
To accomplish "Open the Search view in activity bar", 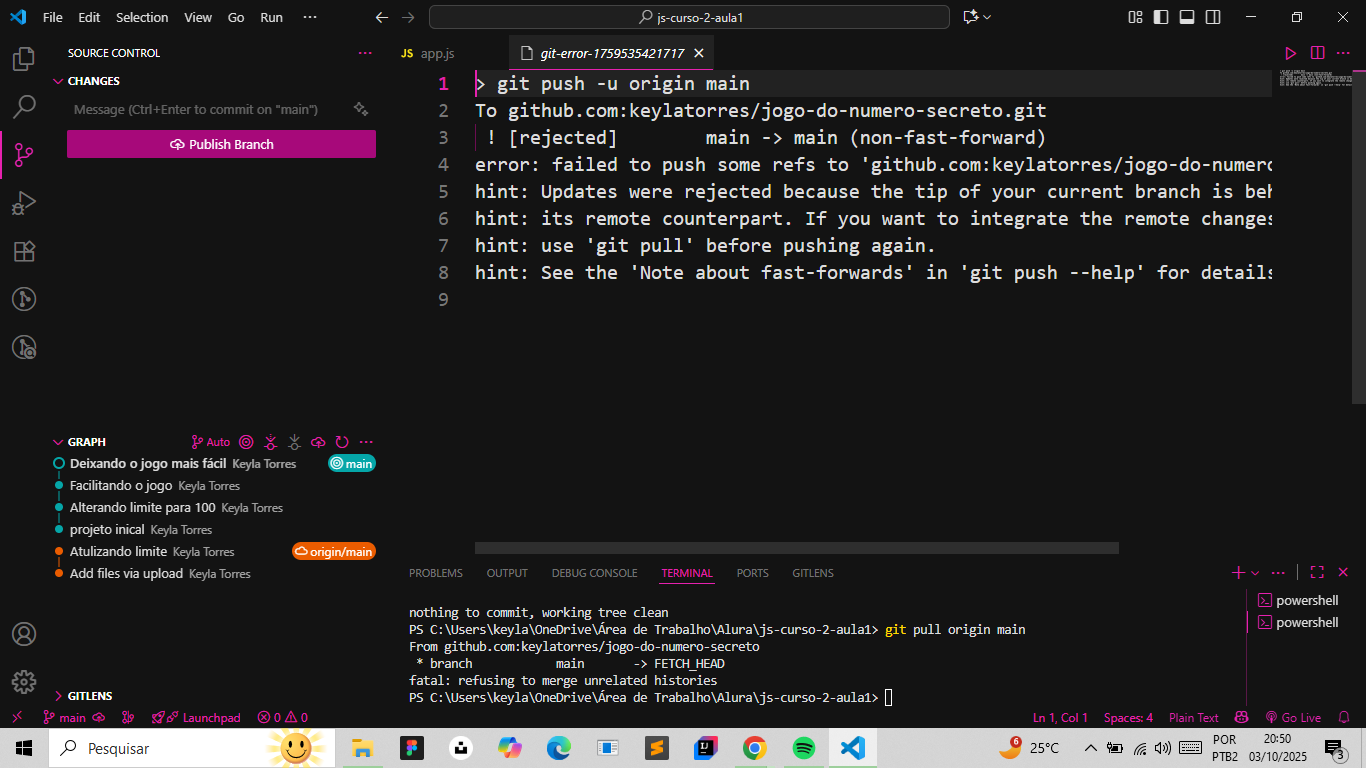I will coord(24,107).
